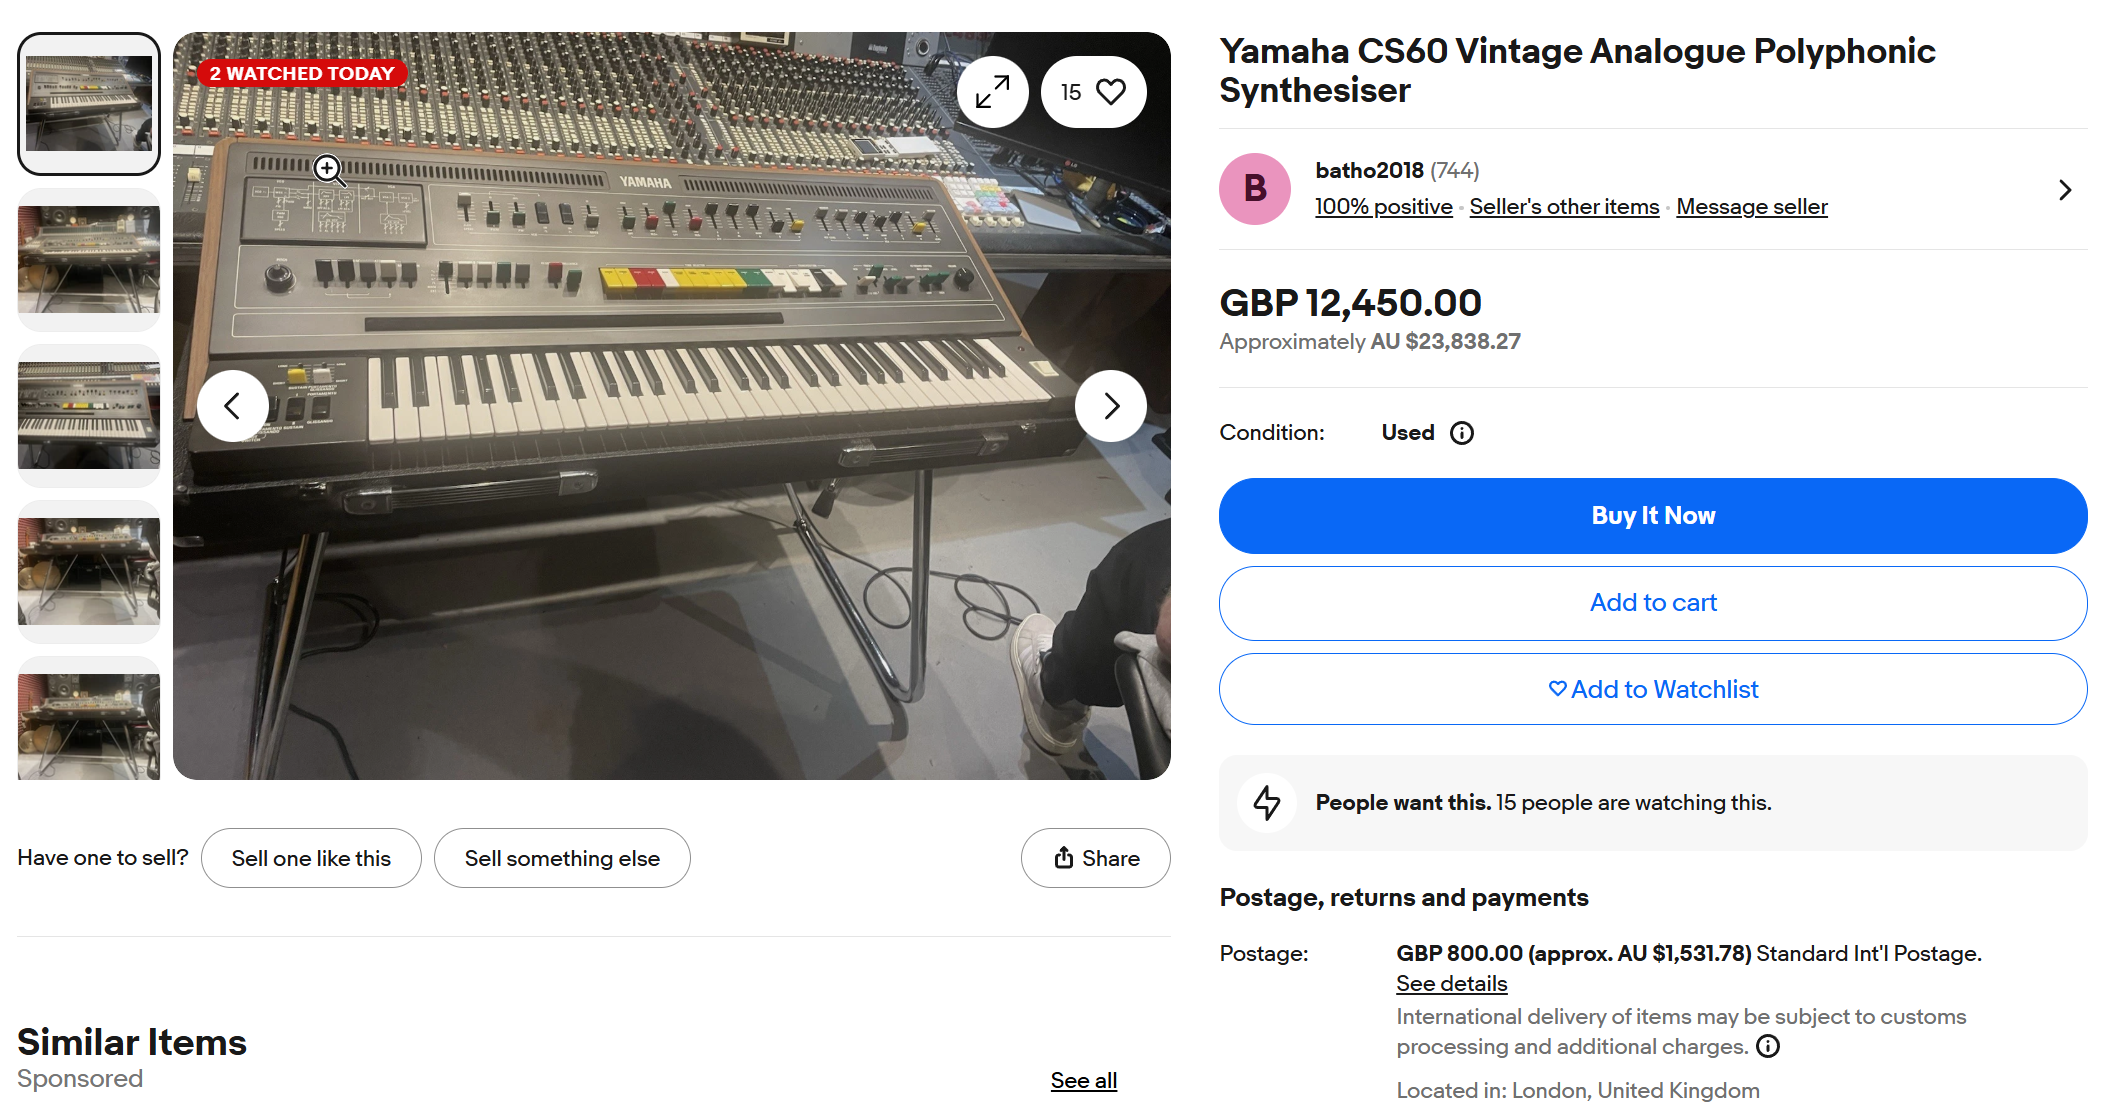This screenshot has height=1120, width=2122.
Task: Click the Condition info icon next to Used
Action: pyautogui.click(x=1462, y=433)
